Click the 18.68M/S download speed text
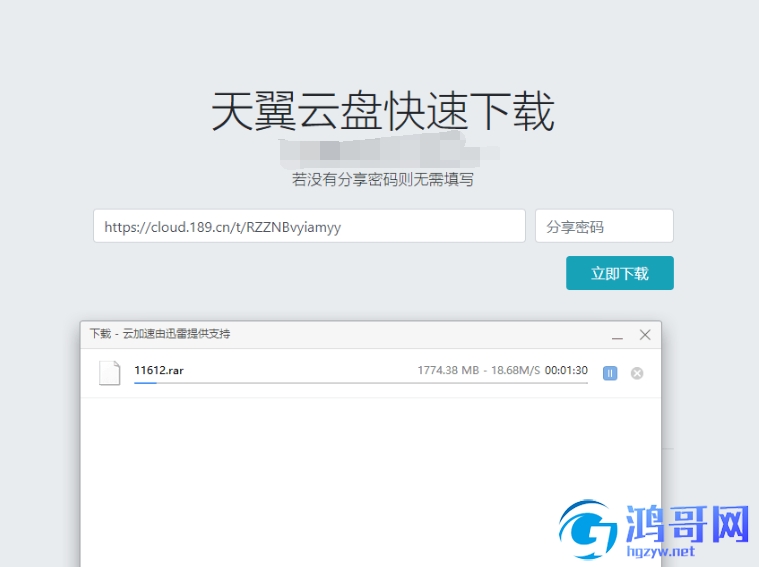Screen dimensions: 759x567 point(516,370)
